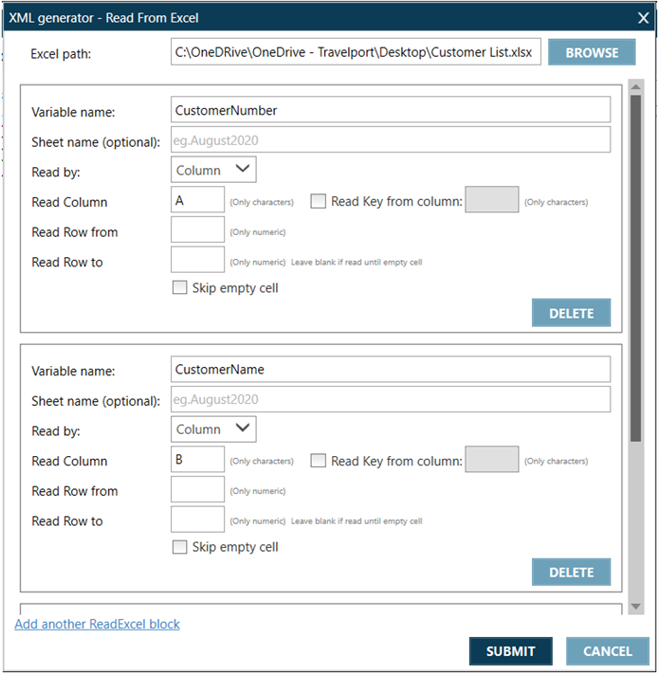Click the CustomerName variable name field

(390, 369)
